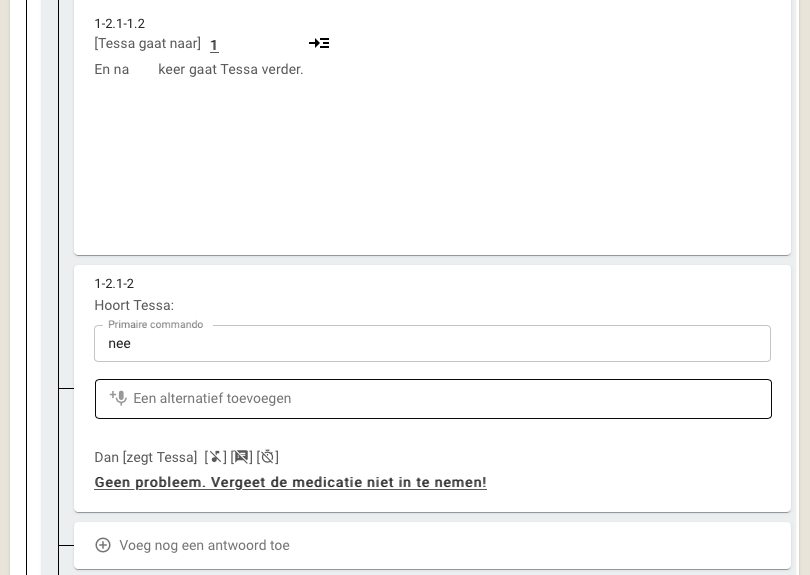Click the jump-to-step arrow icon
The image size is (810, 575).
click(319, 43)
